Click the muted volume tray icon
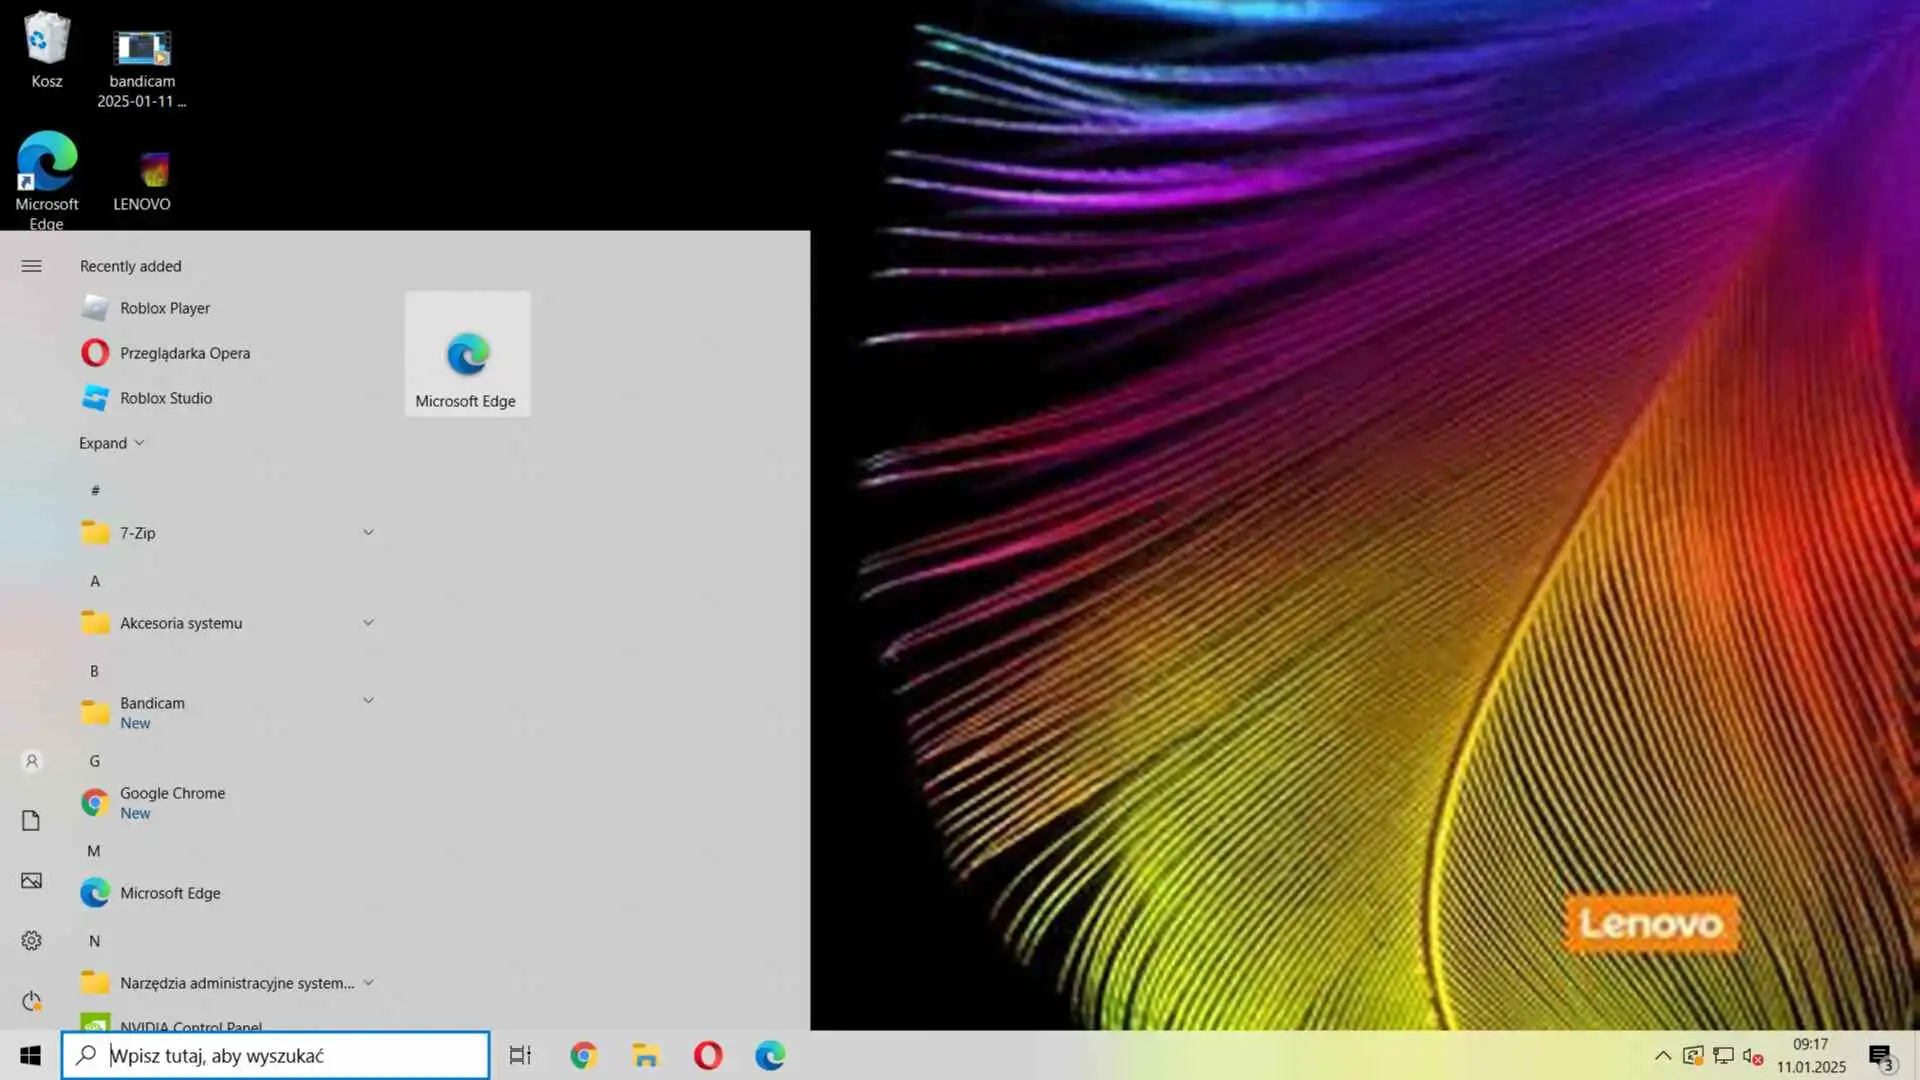1920x1080 pixels. coord(1752,1056)
